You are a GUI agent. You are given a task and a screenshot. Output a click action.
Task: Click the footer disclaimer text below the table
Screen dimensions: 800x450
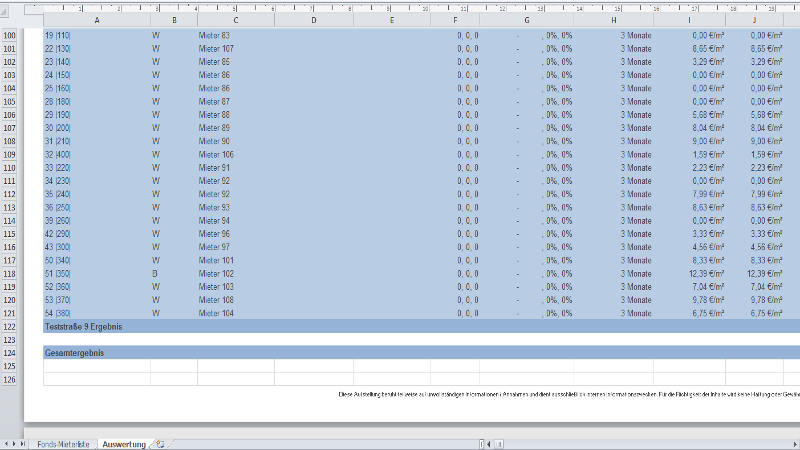(x=569, y=394)
